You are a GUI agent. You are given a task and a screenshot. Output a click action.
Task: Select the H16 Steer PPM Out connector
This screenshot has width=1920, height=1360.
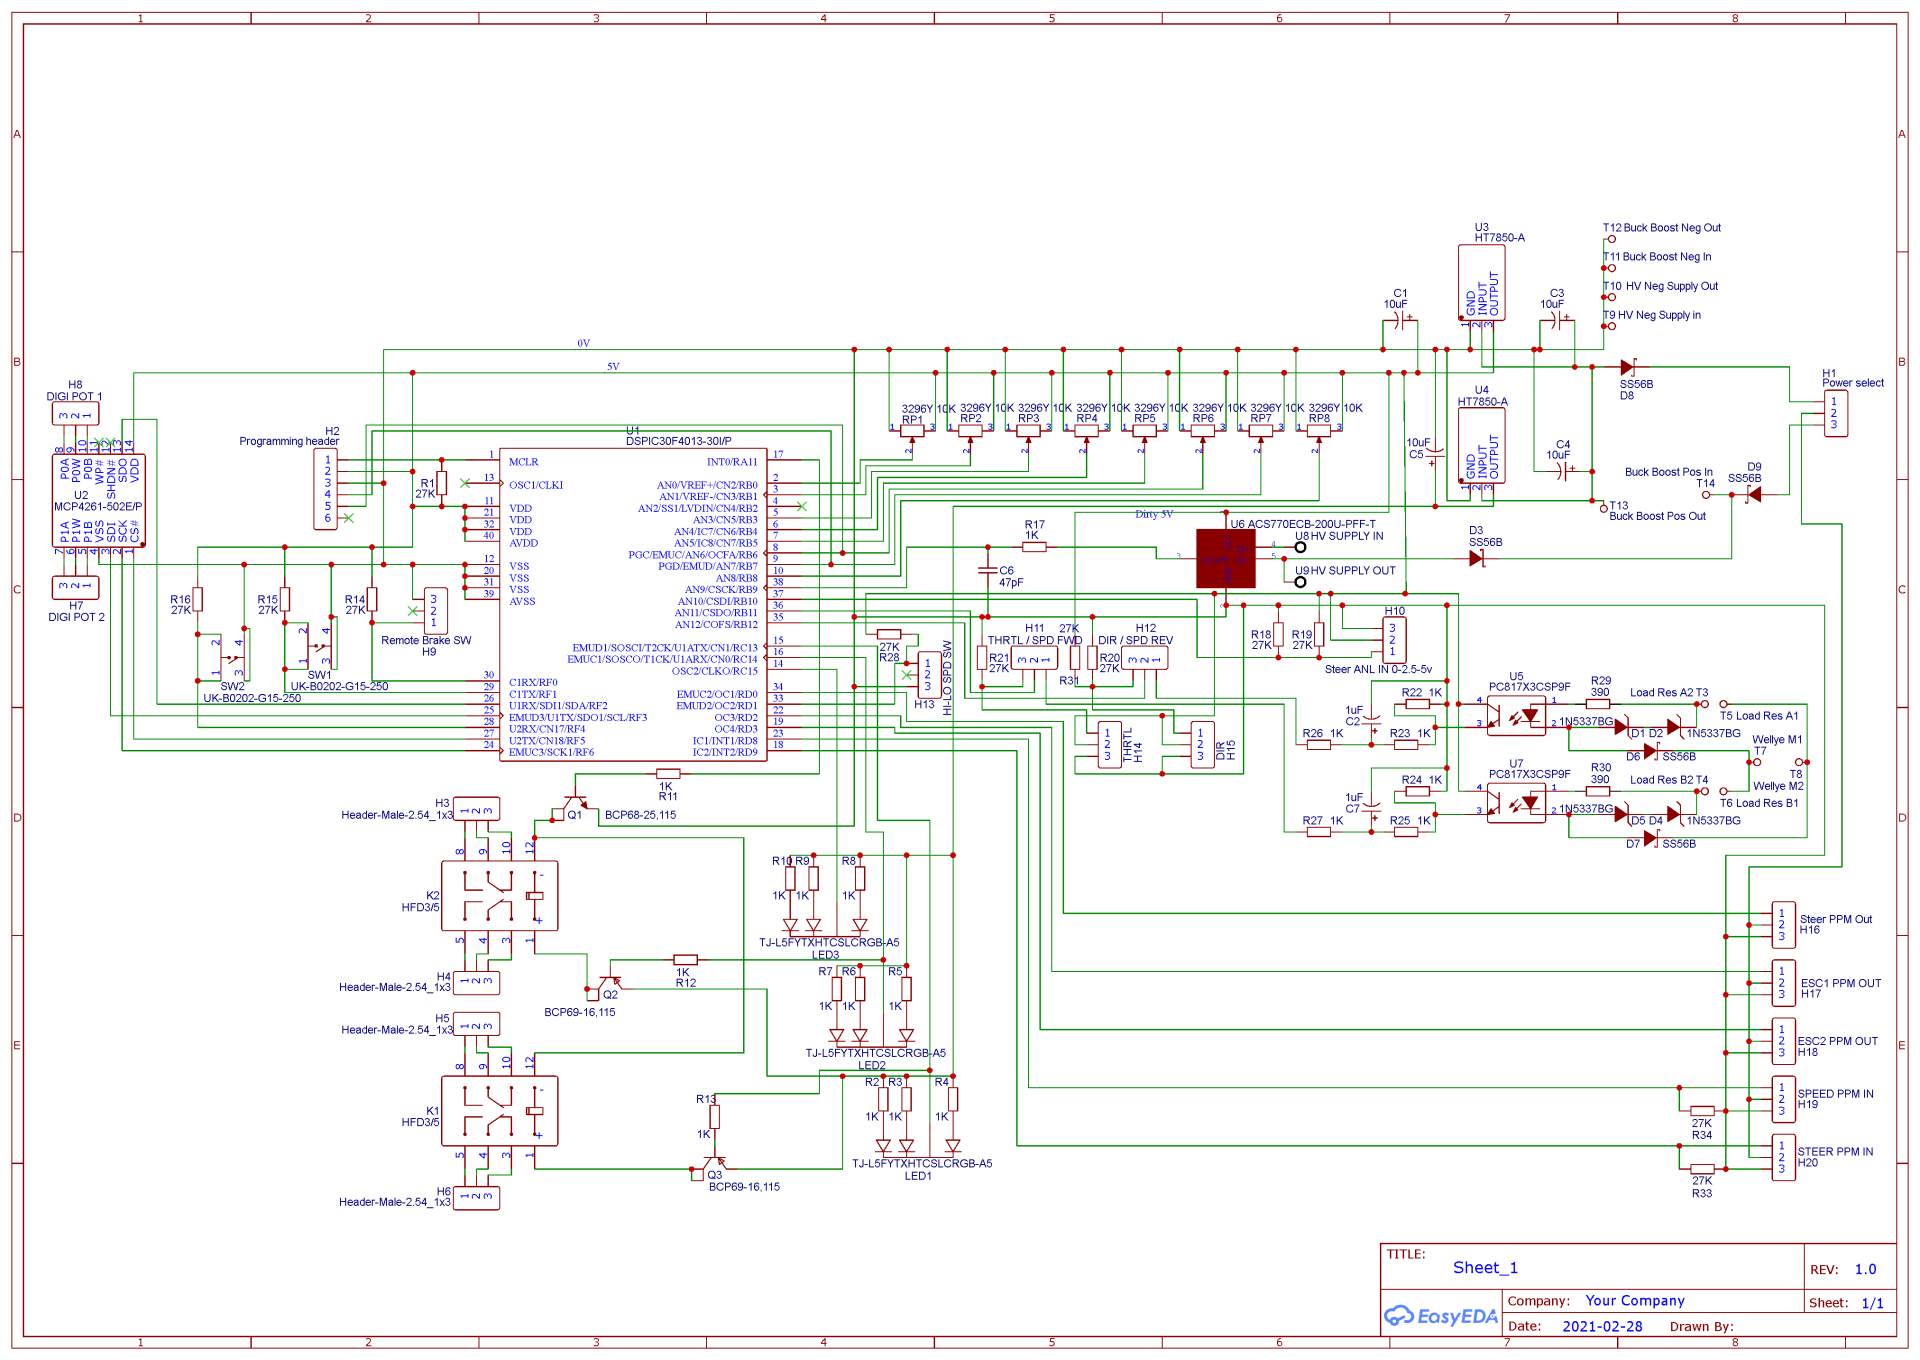coord(1782,924)
